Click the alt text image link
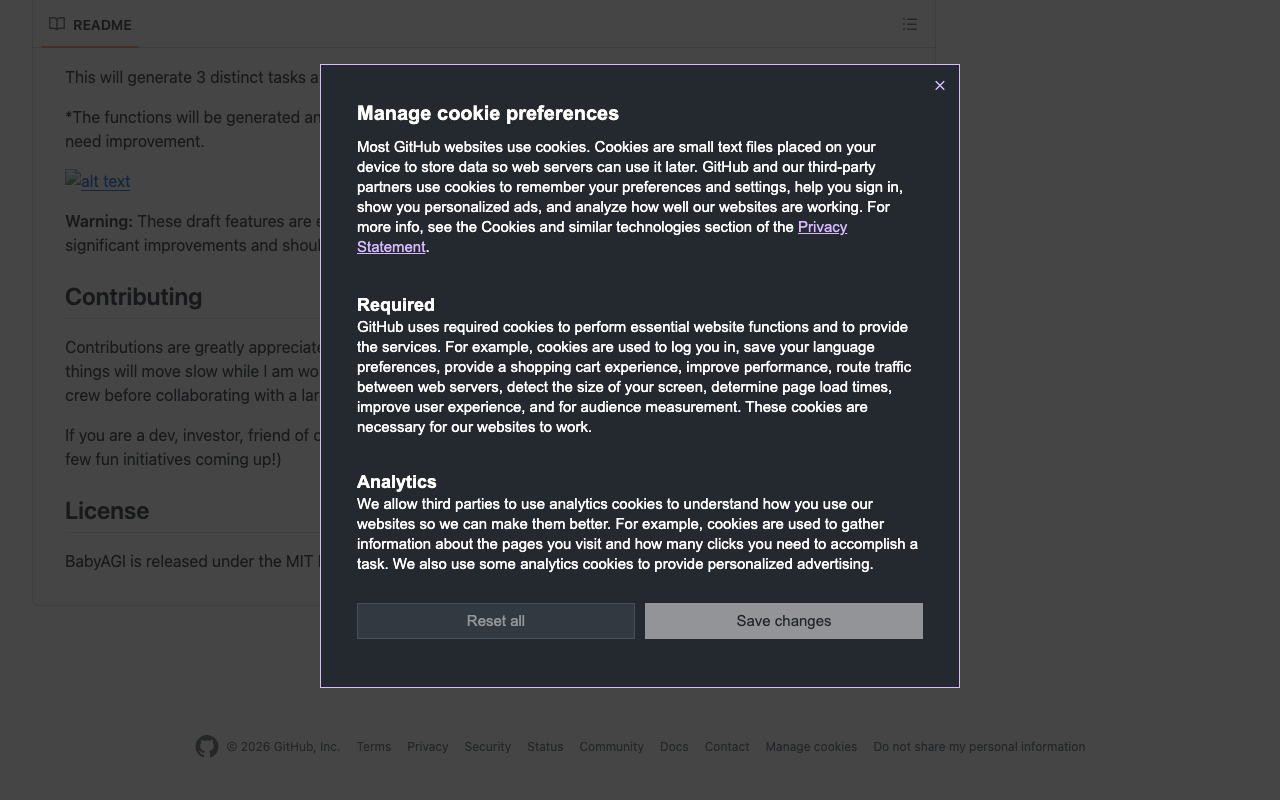 coord(98,181)
